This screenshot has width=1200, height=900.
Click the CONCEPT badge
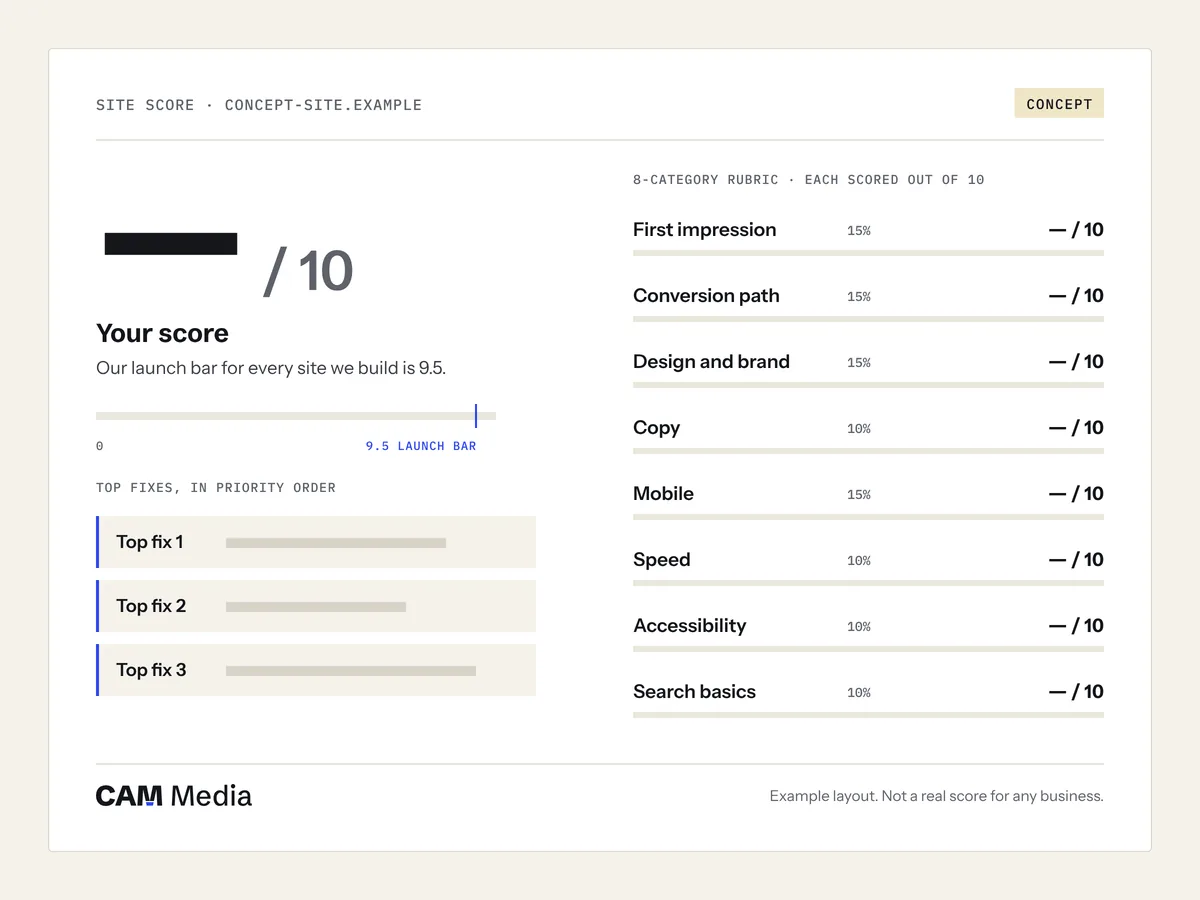(1059, 103)
